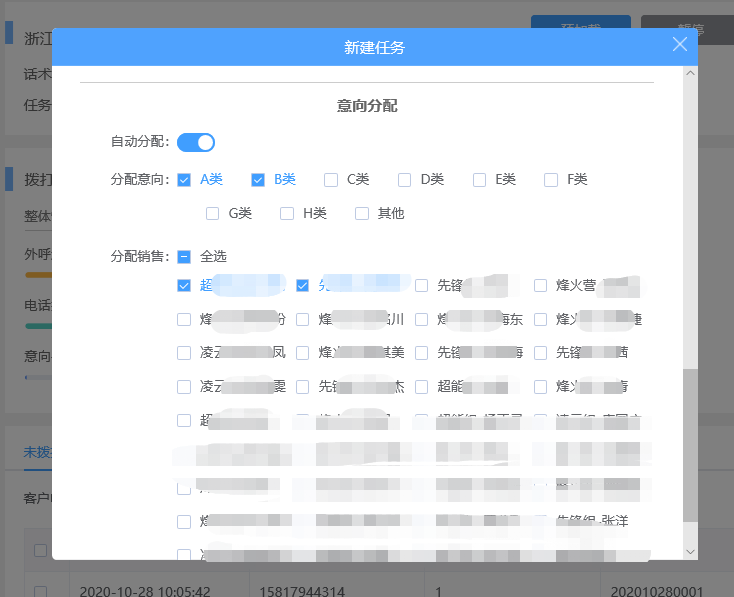Screen dimensions: 734x597
Task: Click the dialog's vertical scrollbar thumb
Action: [689, 445]
